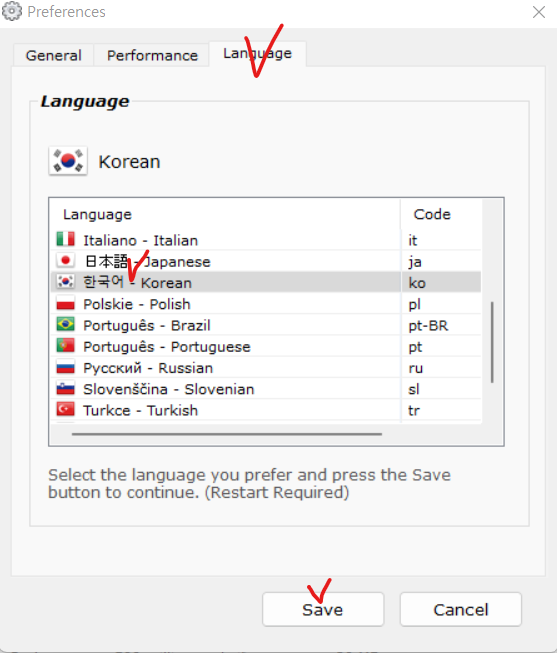Image resolution: width=557 pixels, height=653 pixels.
Task: Click the 'pt-BR' code cell
Action: [441, 325]
